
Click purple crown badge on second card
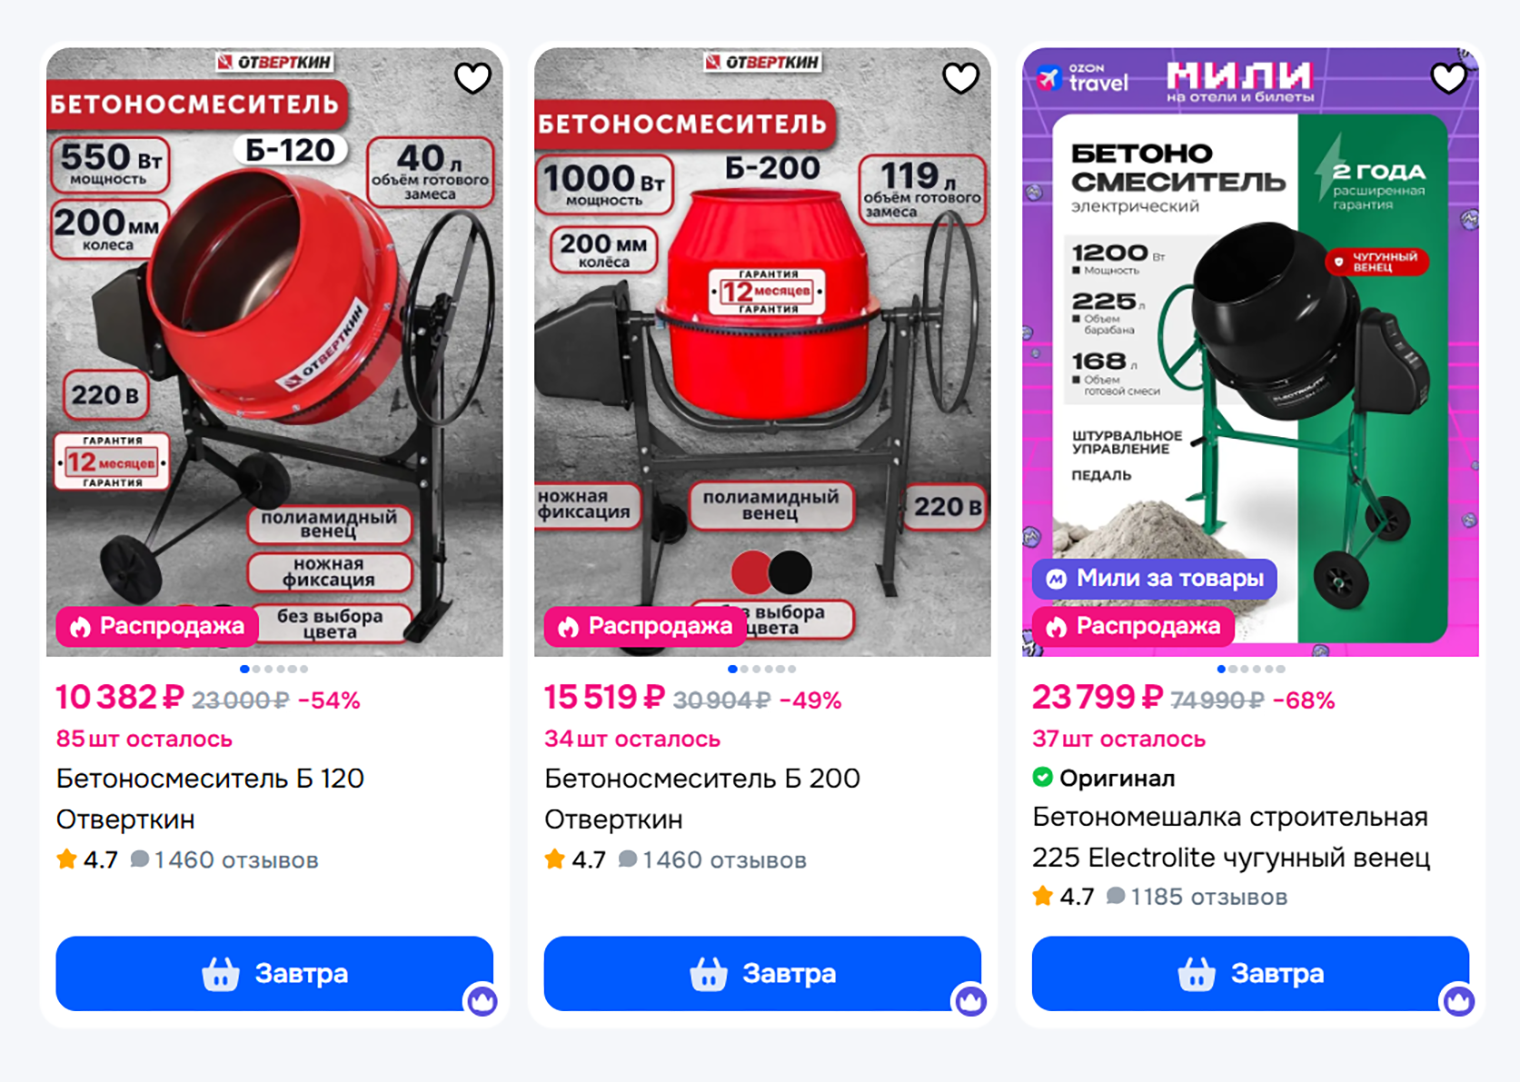pos(970,1000)
